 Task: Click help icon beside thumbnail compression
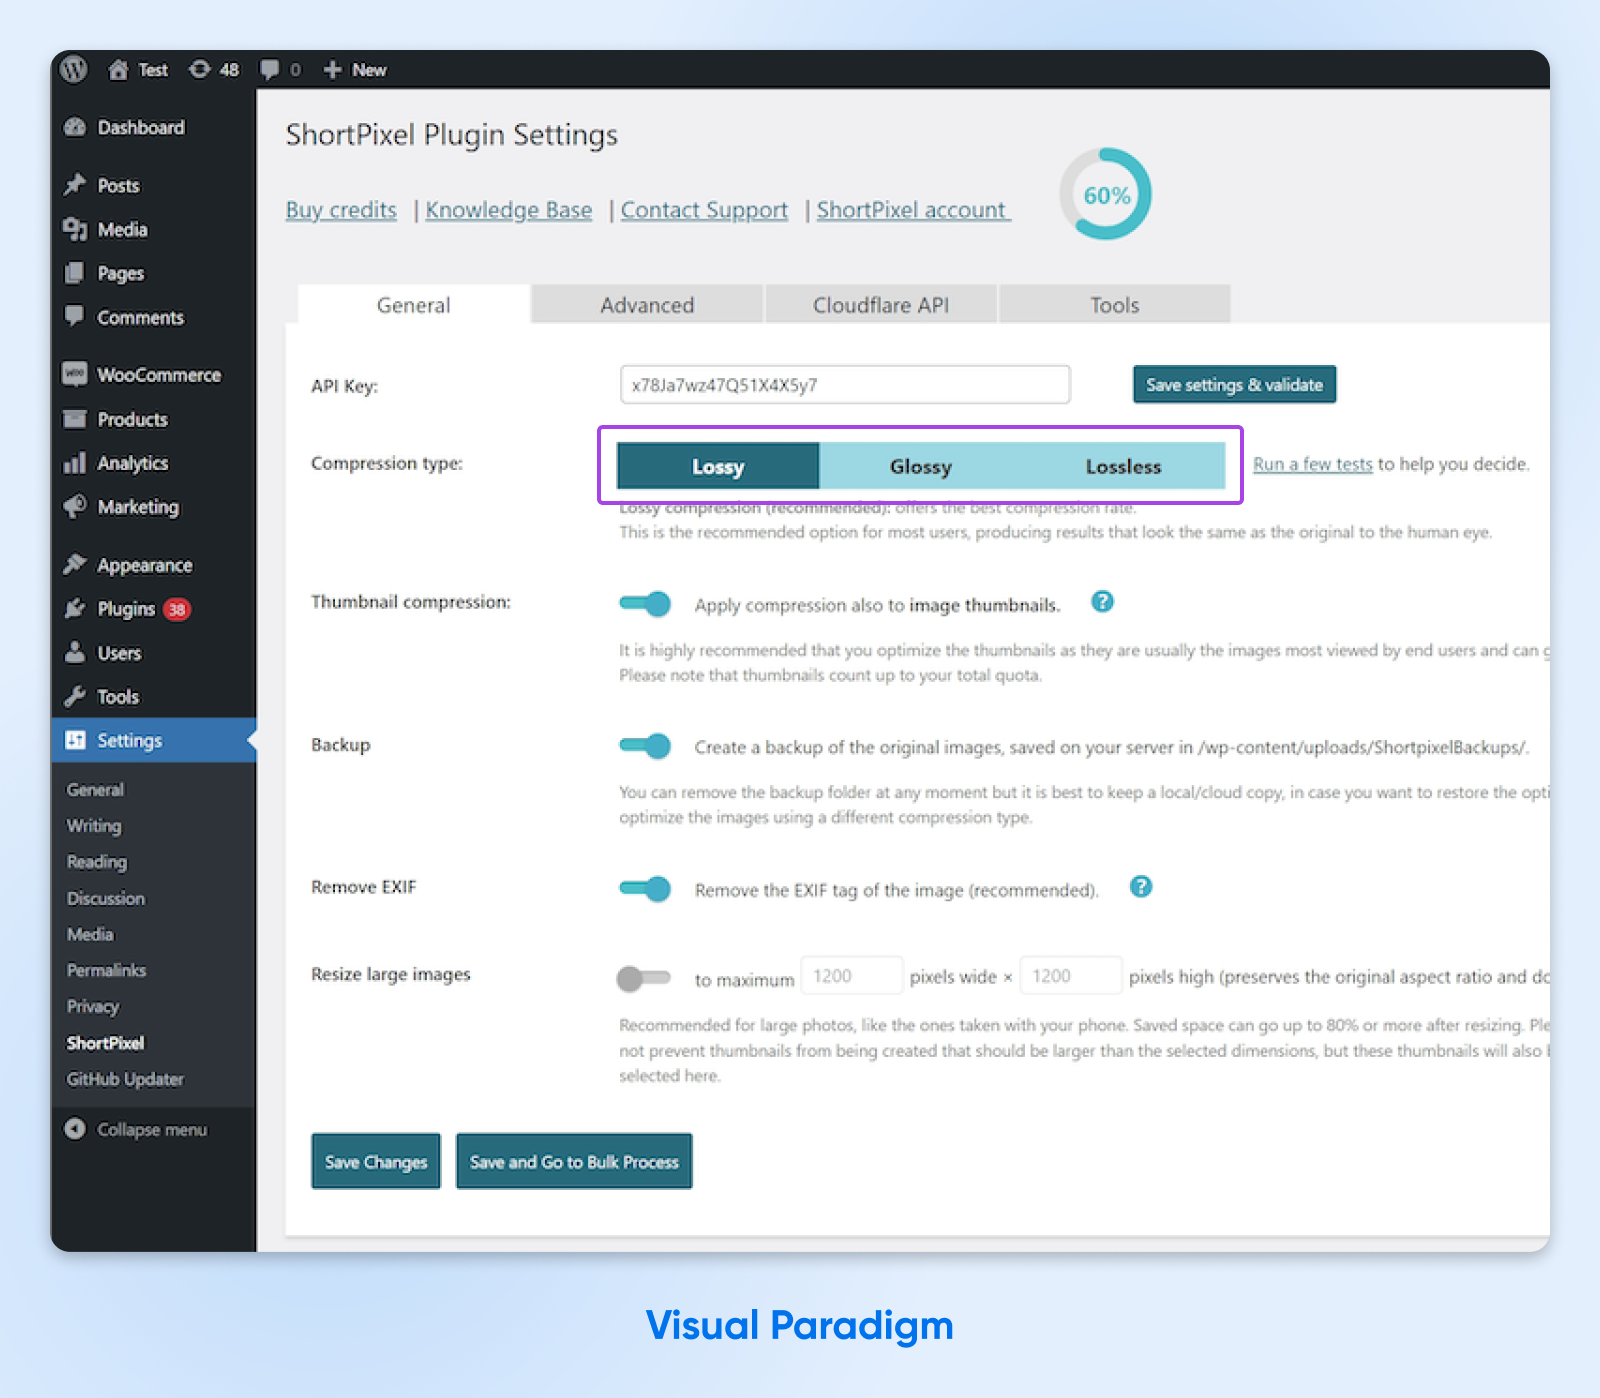tap(1102, 601)
